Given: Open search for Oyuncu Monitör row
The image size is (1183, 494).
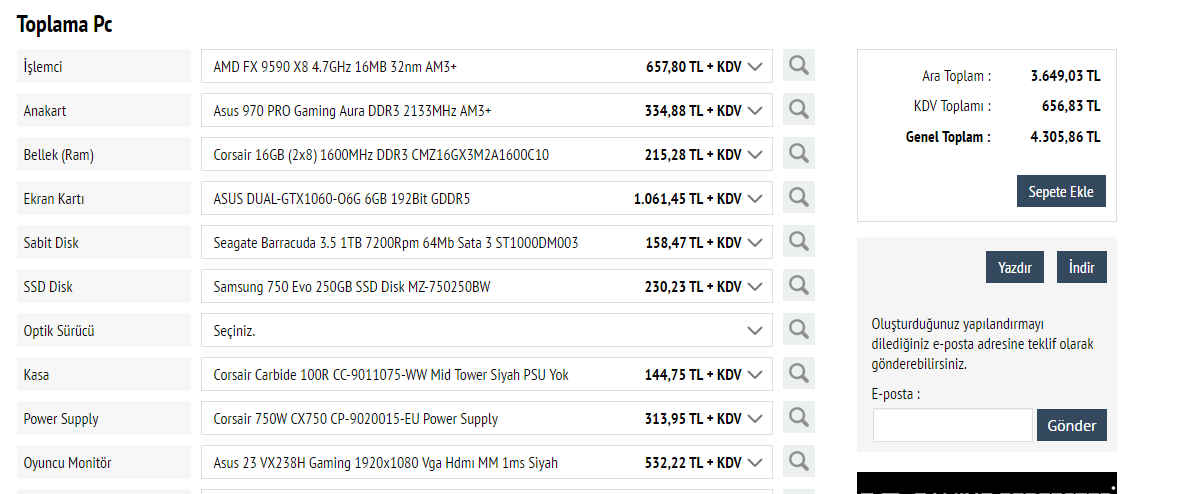Looking at the screenshot, I should coord(798,462).
